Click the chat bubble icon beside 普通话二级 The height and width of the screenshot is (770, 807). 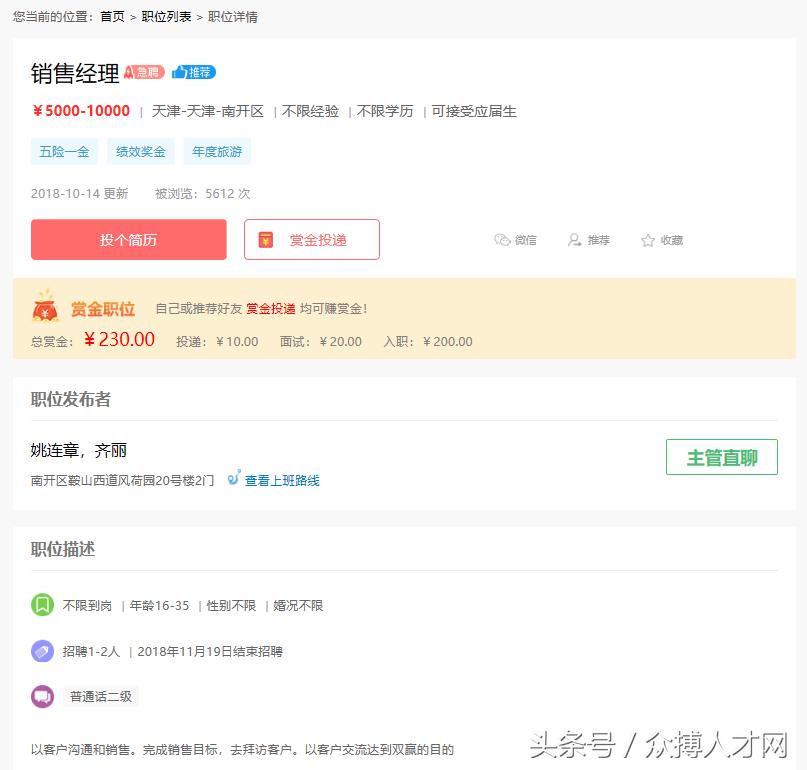41,696
